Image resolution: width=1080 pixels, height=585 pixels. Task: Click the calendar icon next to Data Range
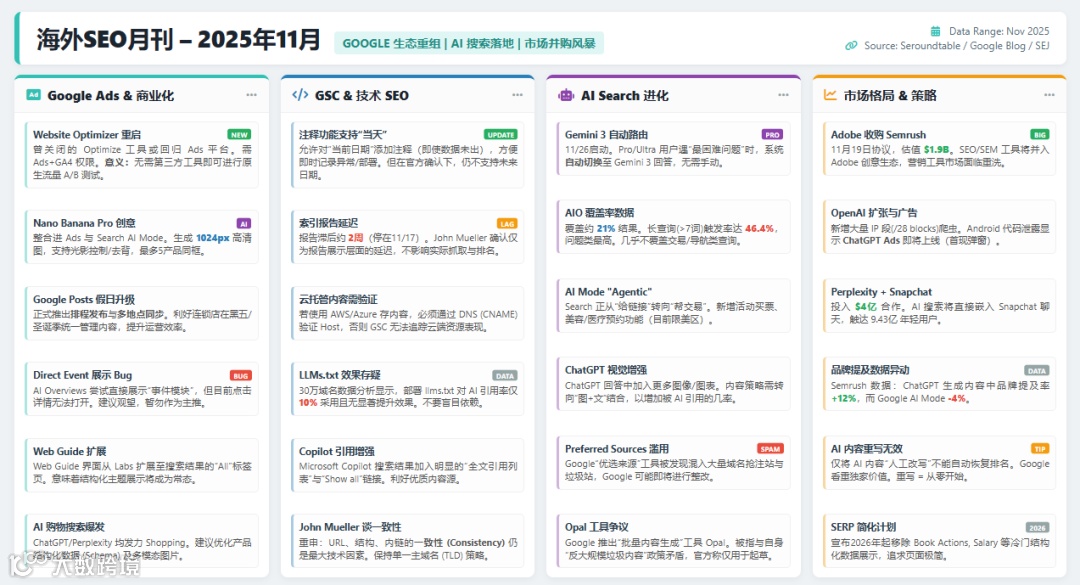[x=935, y=31]
